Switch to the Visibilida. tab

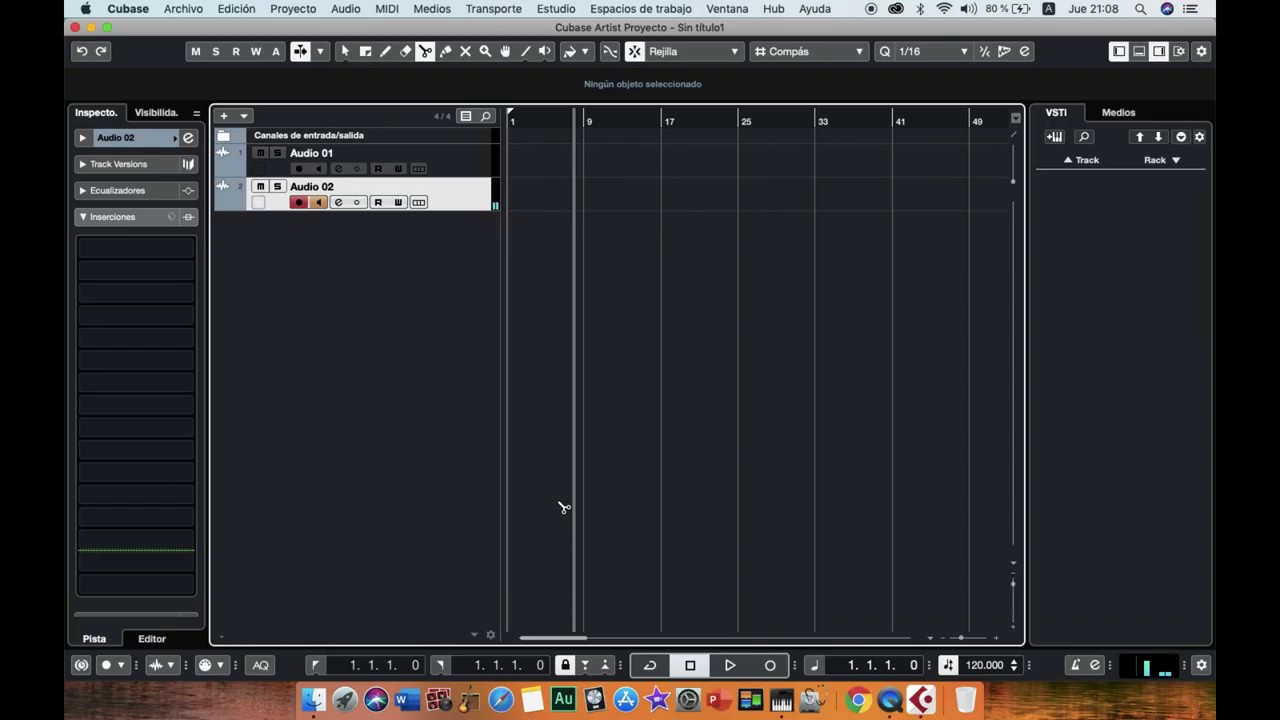click(x=156, y=113)
